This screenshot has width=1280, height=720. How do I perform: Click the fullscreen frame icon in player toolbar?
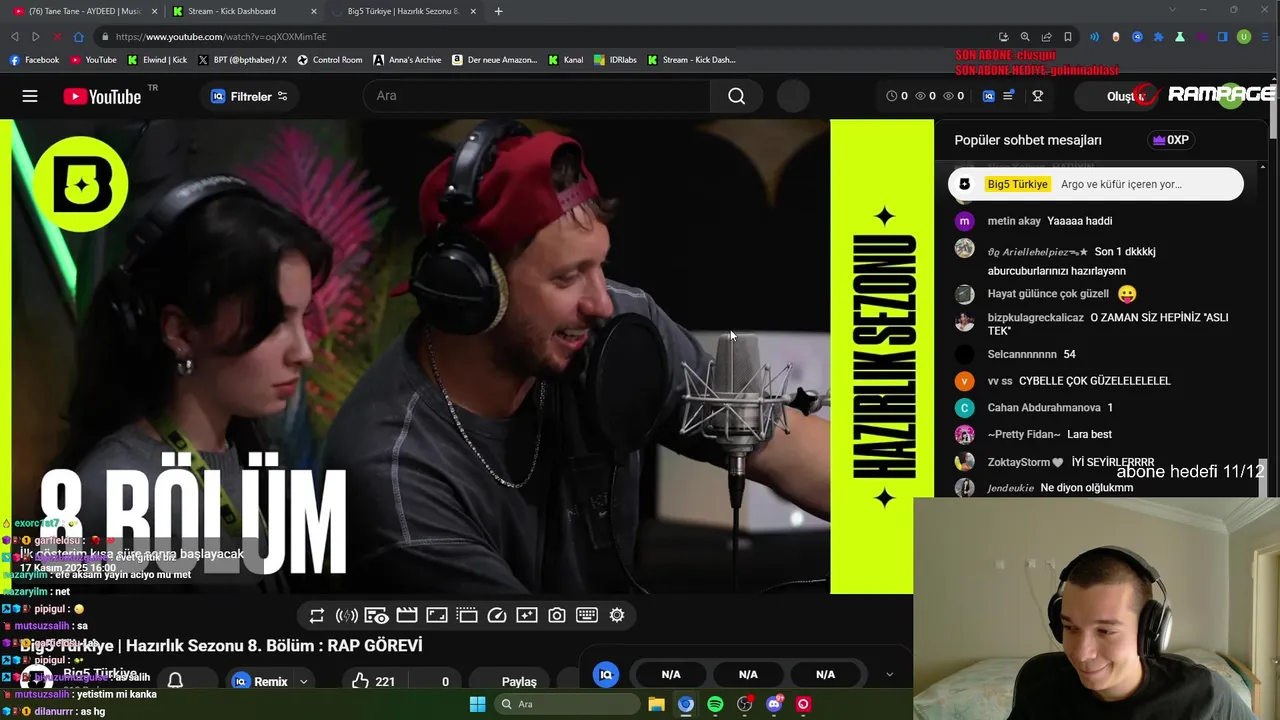point(437,615)
